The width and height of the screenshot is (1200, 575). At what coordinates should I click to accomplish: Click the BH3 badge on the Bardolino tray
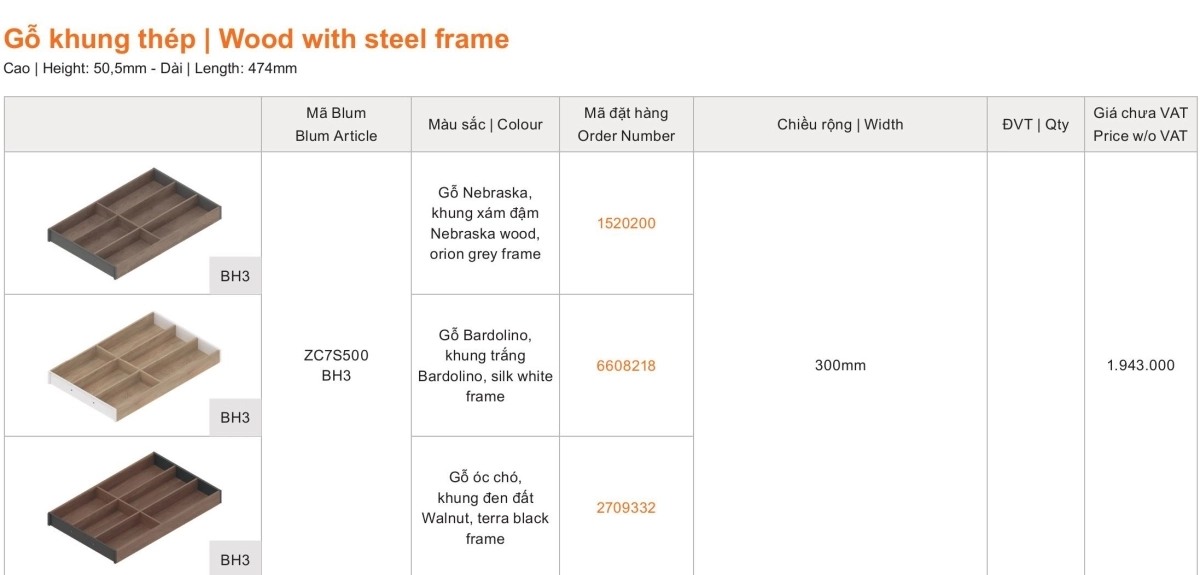pyautogui.click(x=235, y=418)
